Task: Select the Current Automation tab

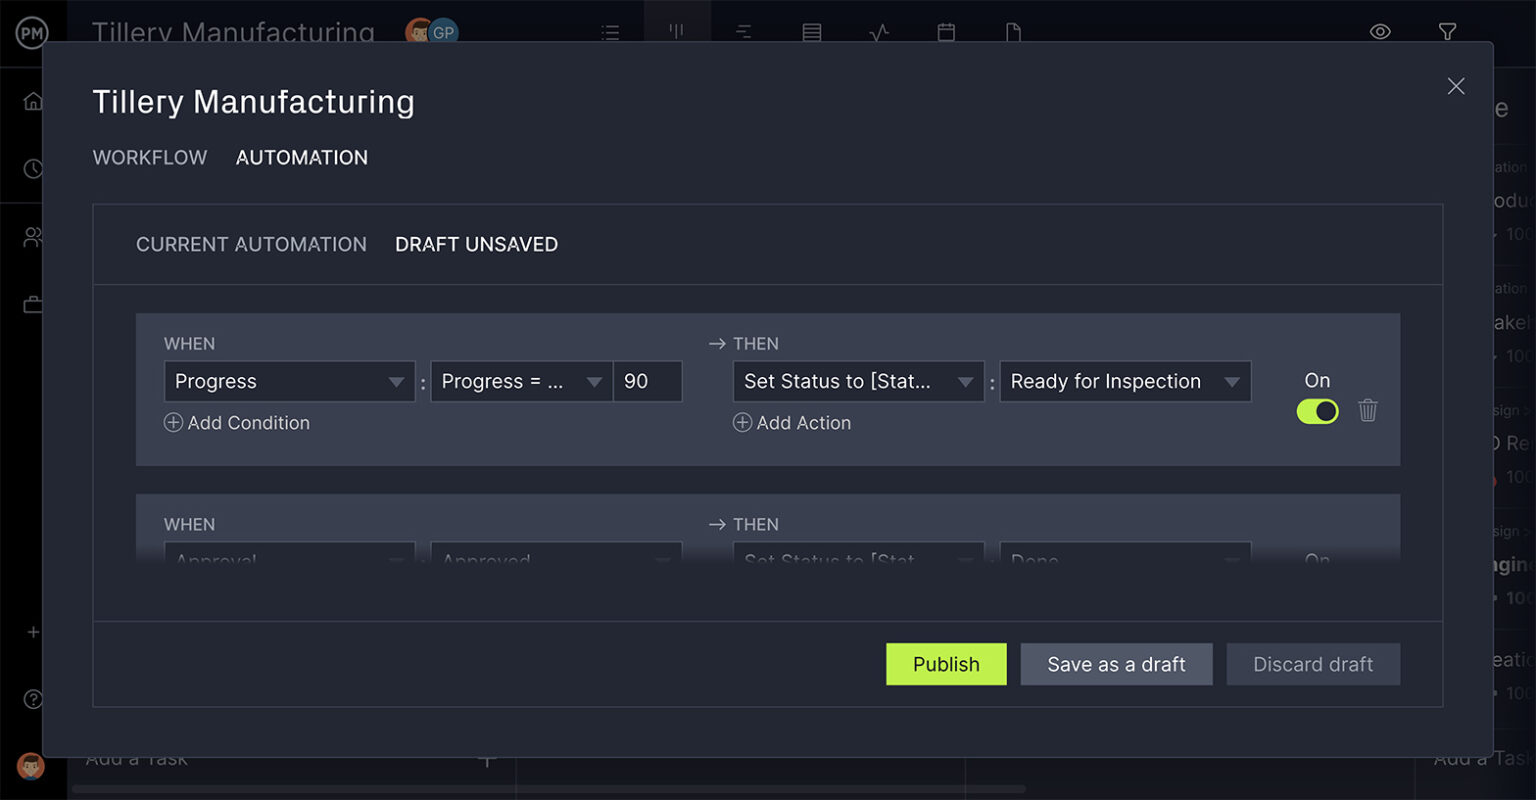Action: click(251, 245)
